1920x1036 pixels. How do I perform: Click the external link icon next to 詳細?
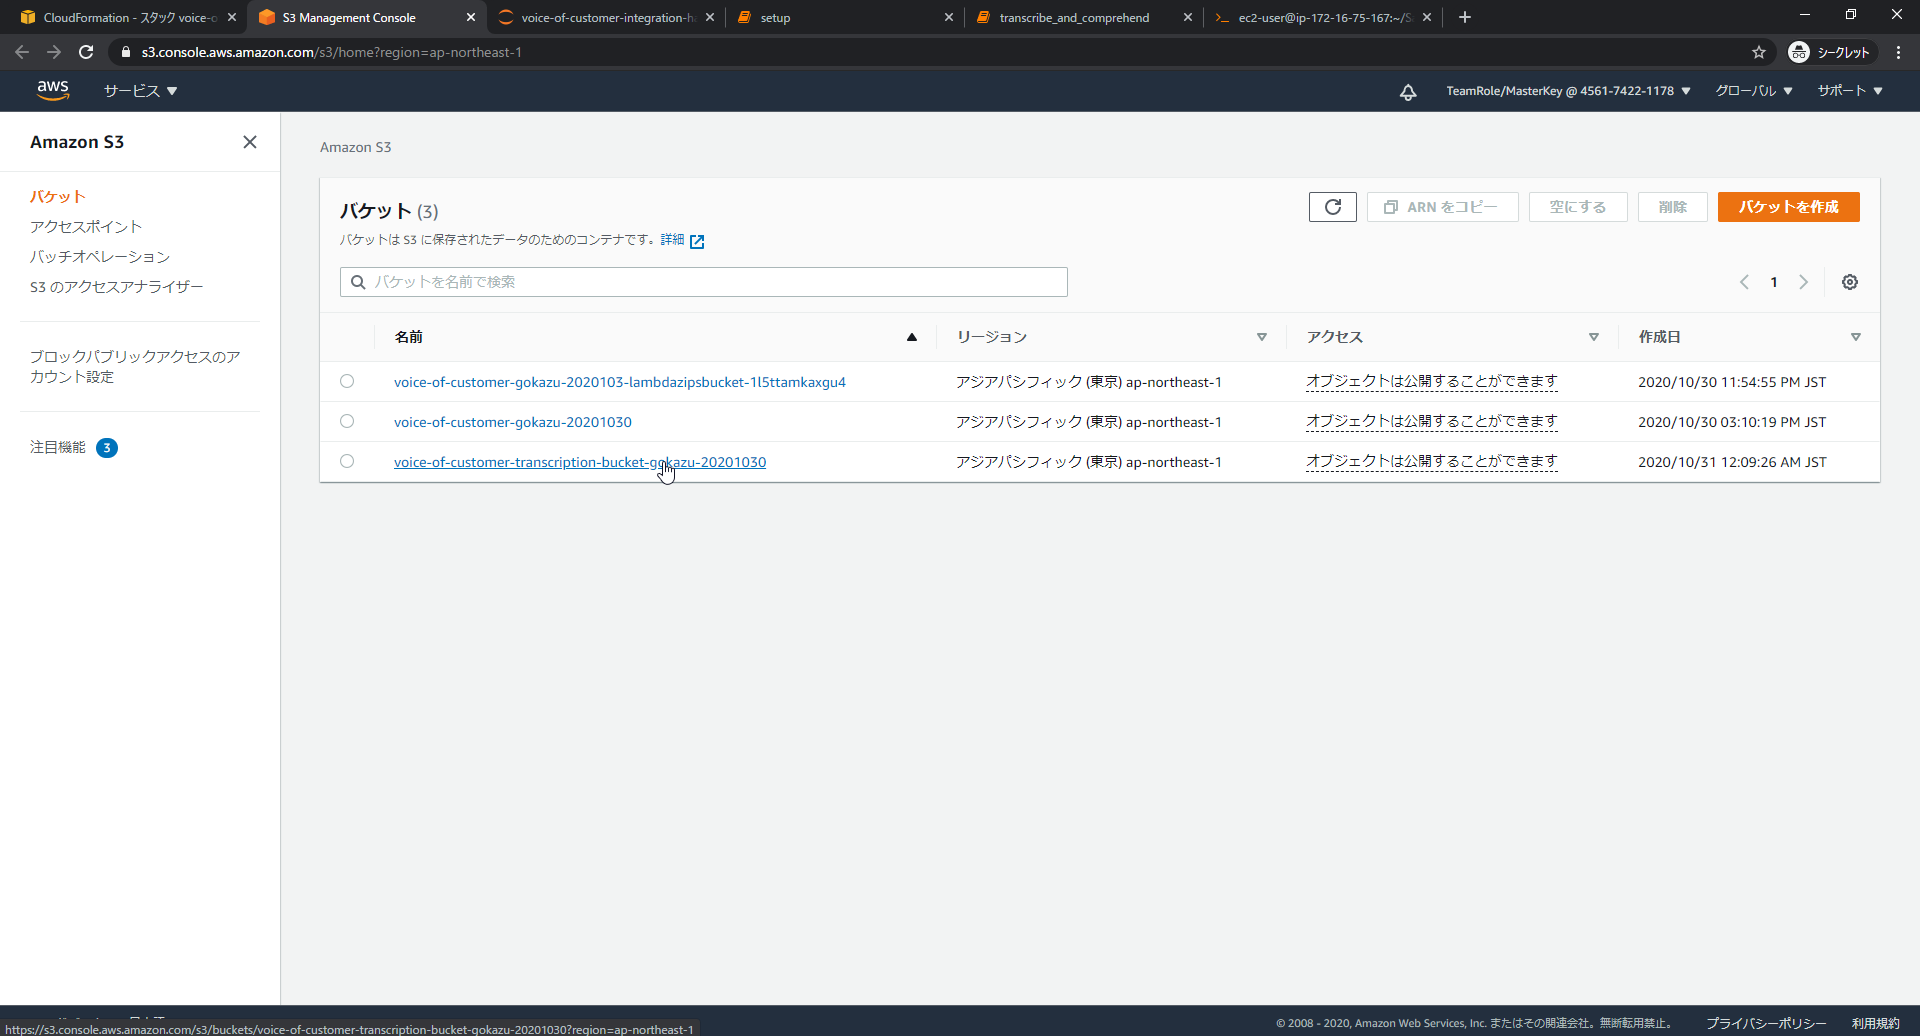click(697, 241)
